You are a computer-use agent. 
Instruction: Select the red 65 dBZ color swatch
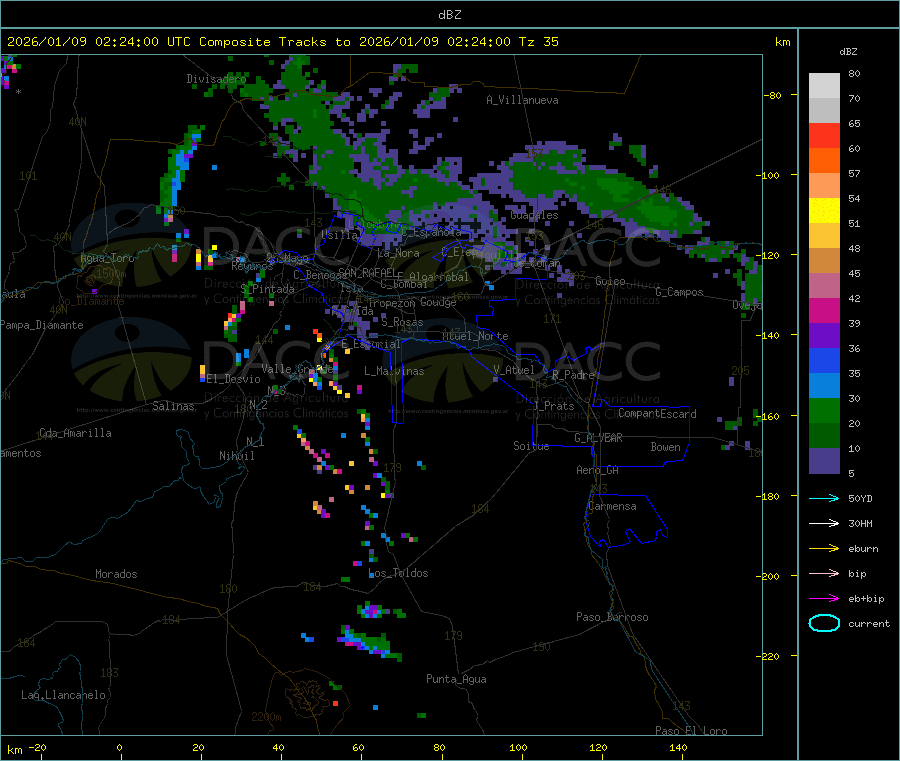[824, 135]
